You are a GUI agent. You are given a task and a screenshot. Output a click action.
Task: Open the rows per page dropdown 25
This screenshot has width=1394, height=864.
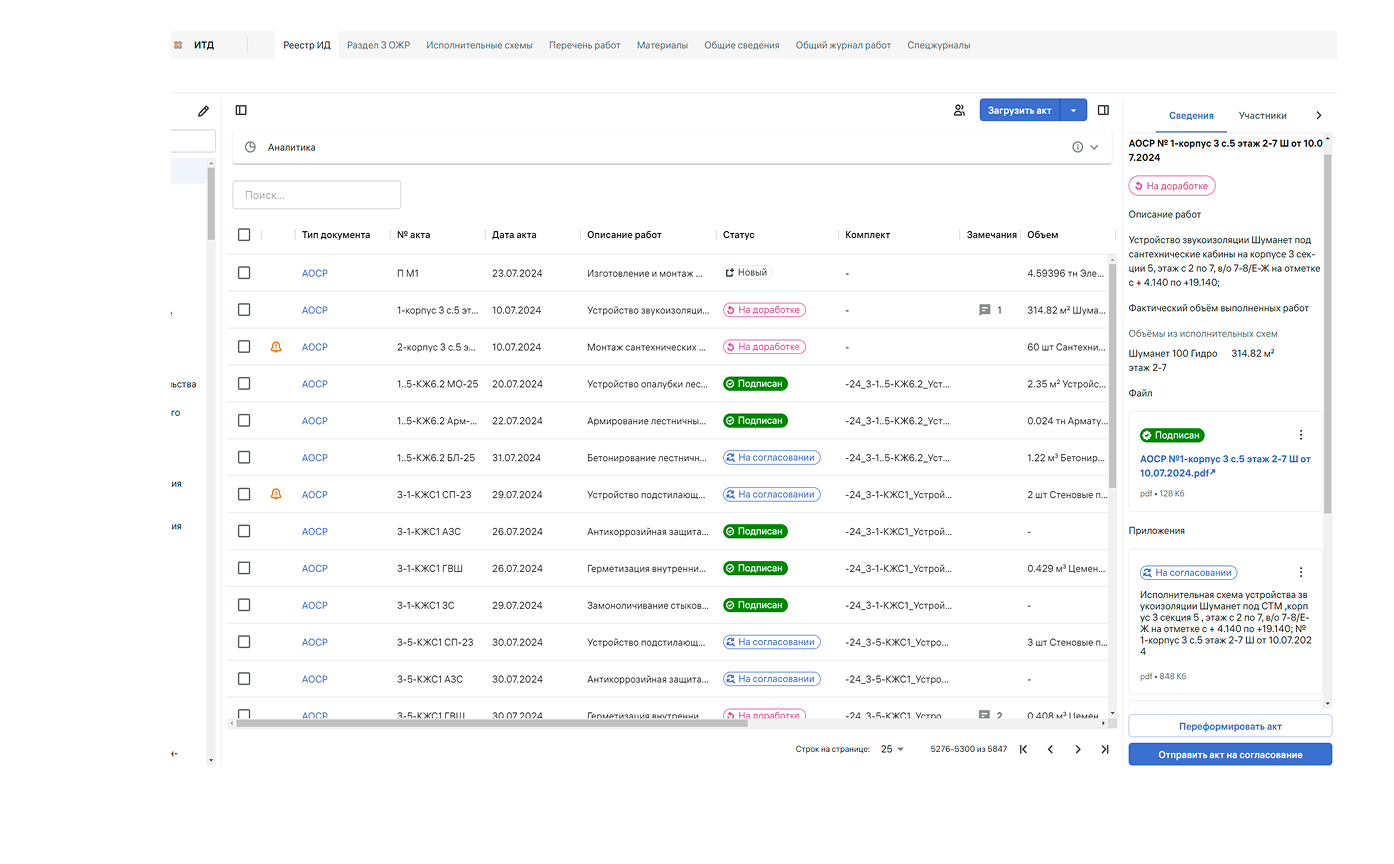[x=892, y=749]
